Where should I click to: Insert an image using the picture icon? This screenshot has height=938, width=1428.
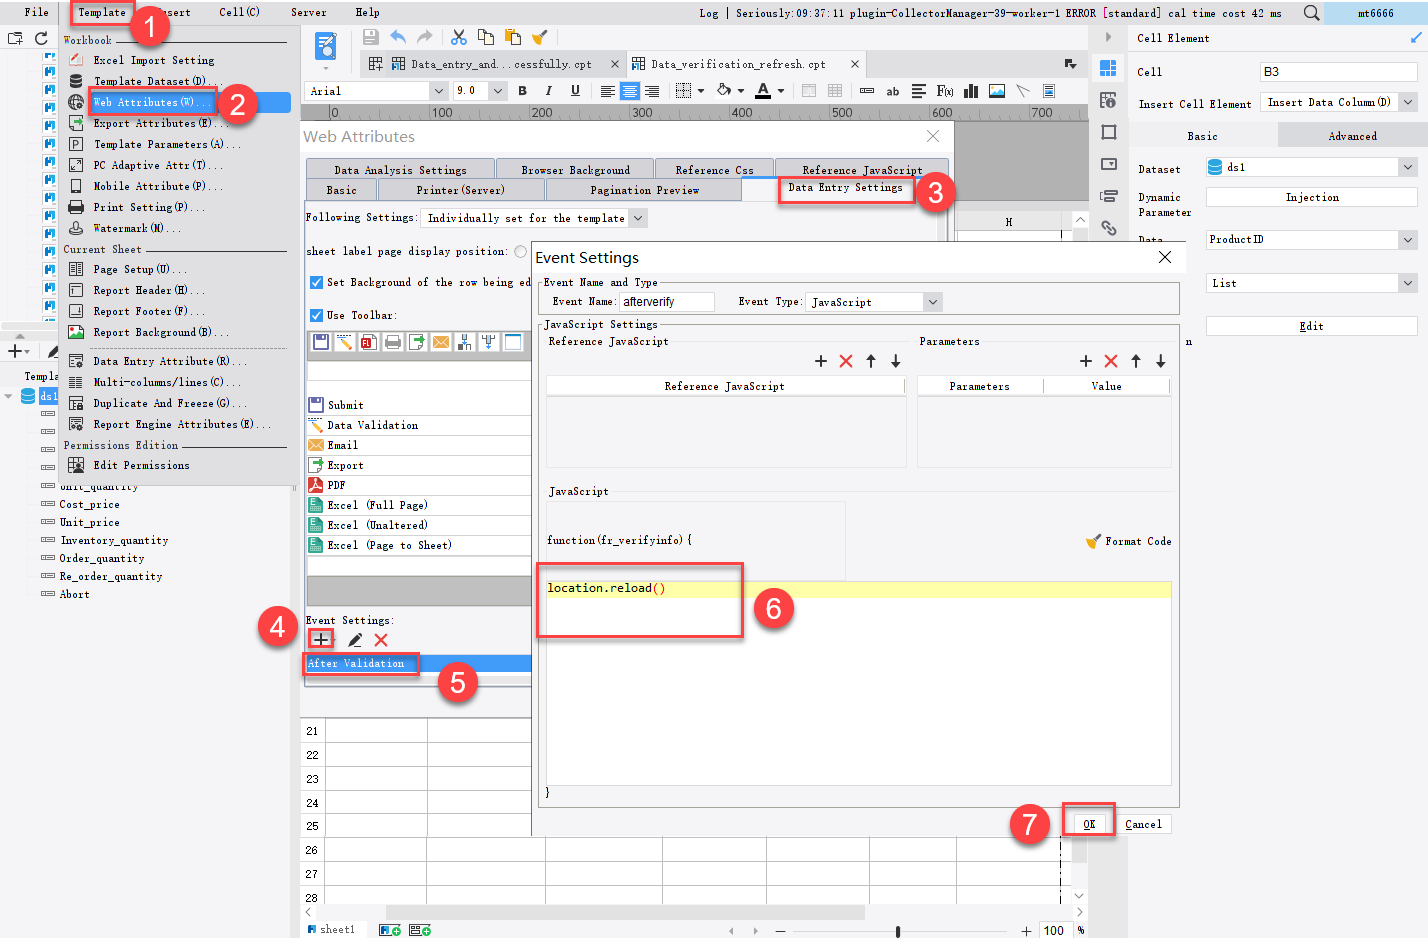tap(997, 91)
